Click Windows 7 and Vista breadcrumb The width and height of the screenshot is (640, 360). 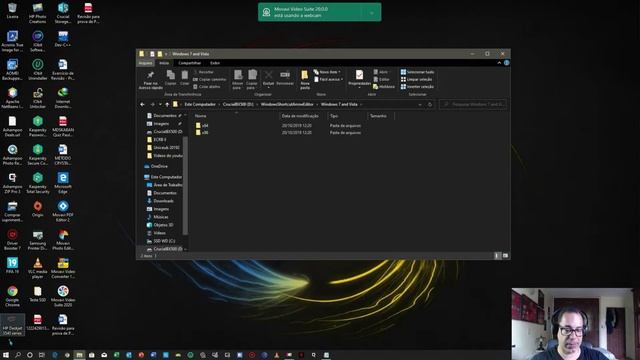click(339, 104)
